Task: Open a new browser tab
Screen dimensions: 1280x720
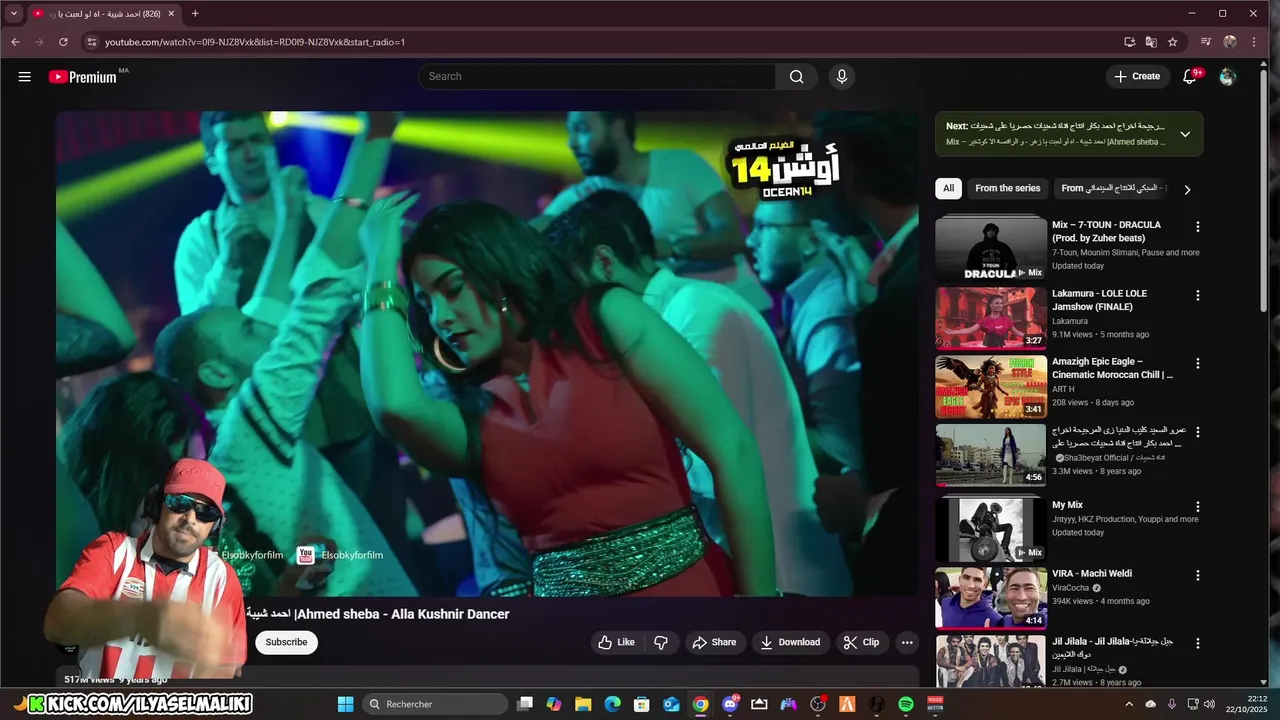Action: [x=195, y=14]
